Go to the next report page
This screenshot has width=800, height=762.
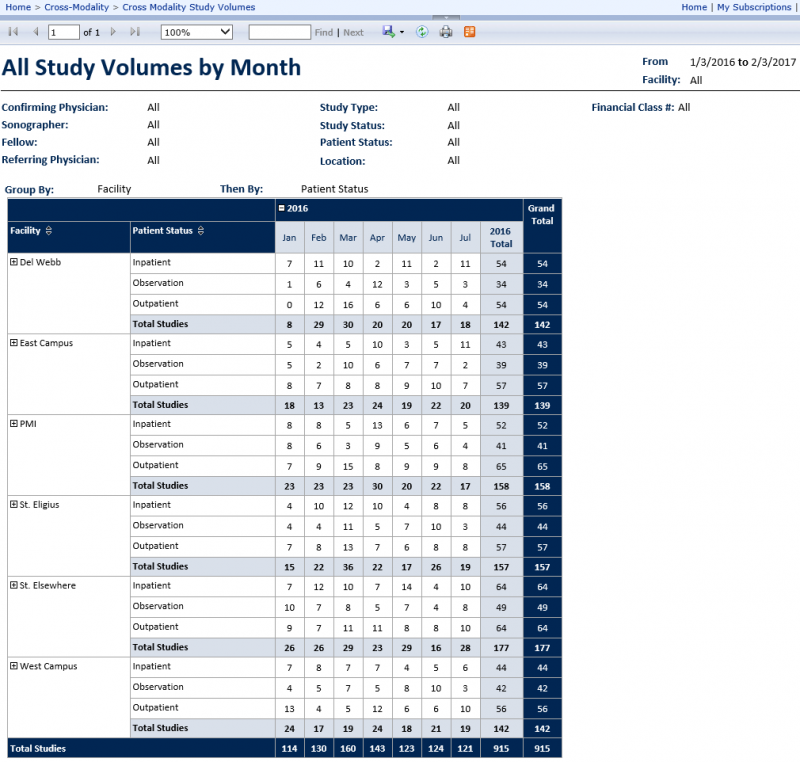point(113,32)
